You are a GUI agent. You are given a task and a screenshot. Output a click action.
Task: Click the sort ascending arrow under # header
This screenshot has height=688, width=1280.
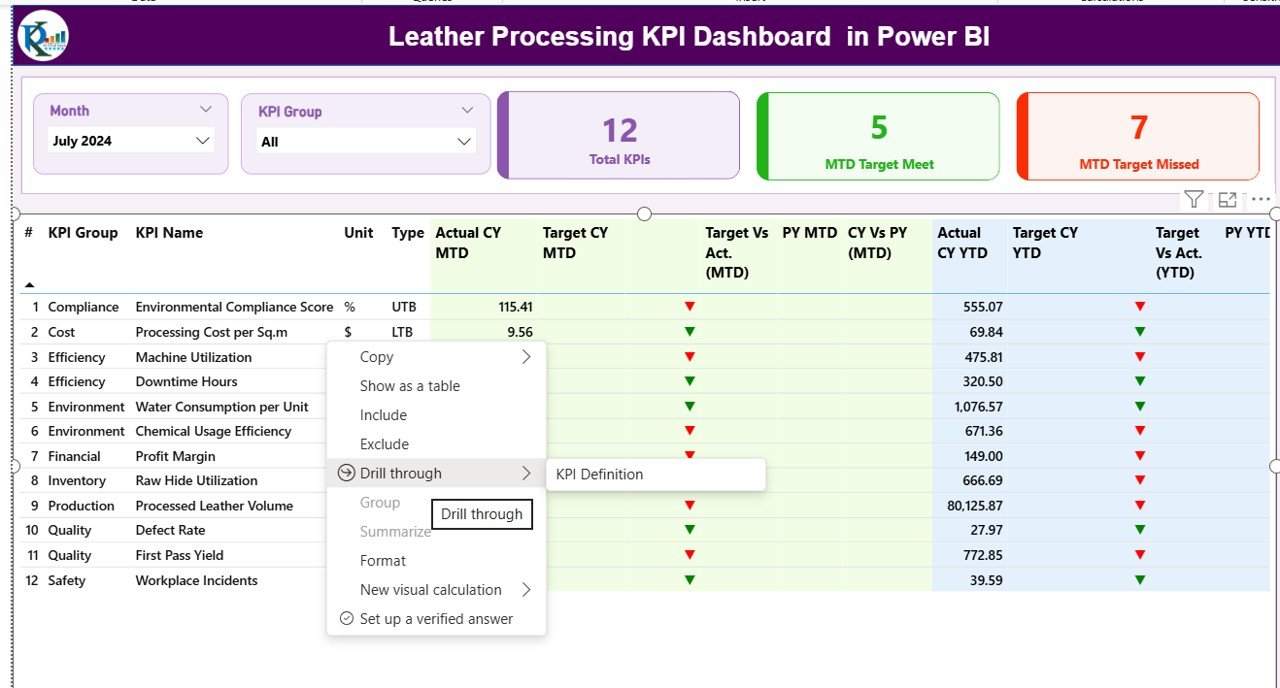(x=27, y=284)
